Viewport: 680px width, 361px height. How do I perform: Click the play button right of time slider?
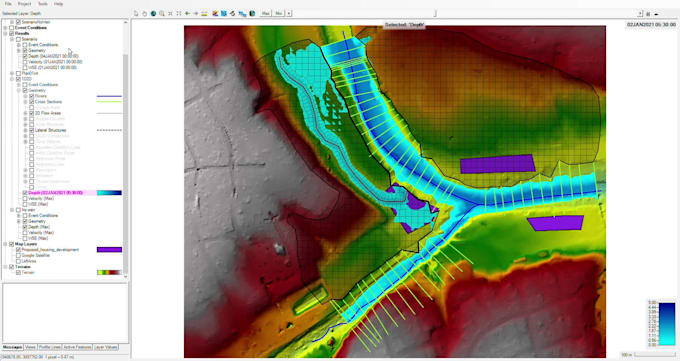640,14
